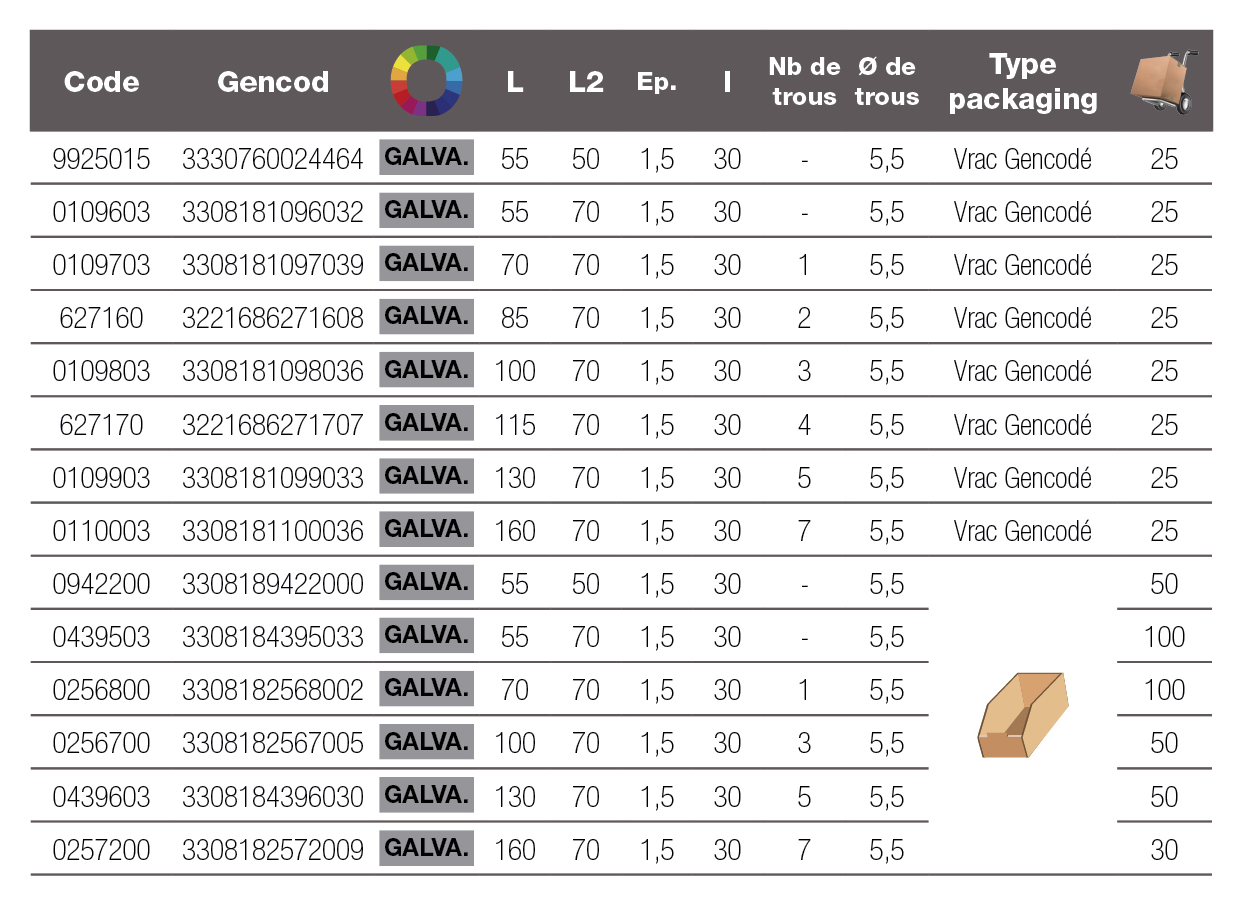Click quantity 30 in last row
Screen dimensions: 1250x920
point(1164,850)
